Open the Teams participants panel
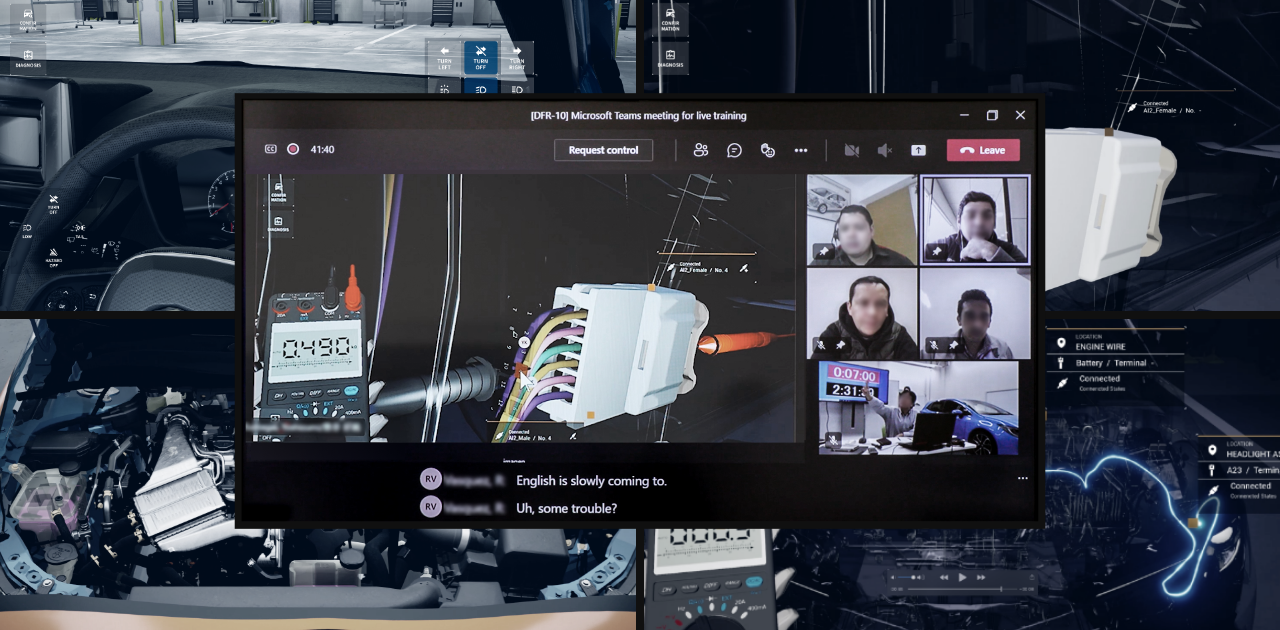The width and height of the screenshot is (1280, 630). pos(700,150)
